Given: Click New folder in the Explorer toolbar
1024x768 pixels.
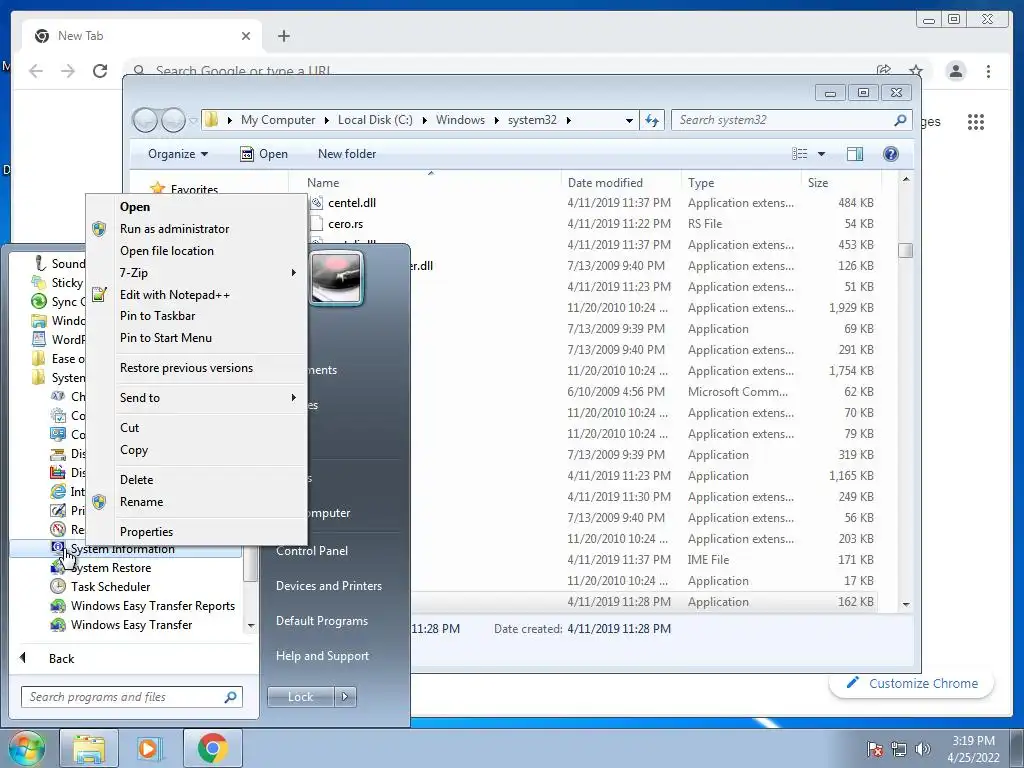Looking at the screenshot, I should pos(347,154).
